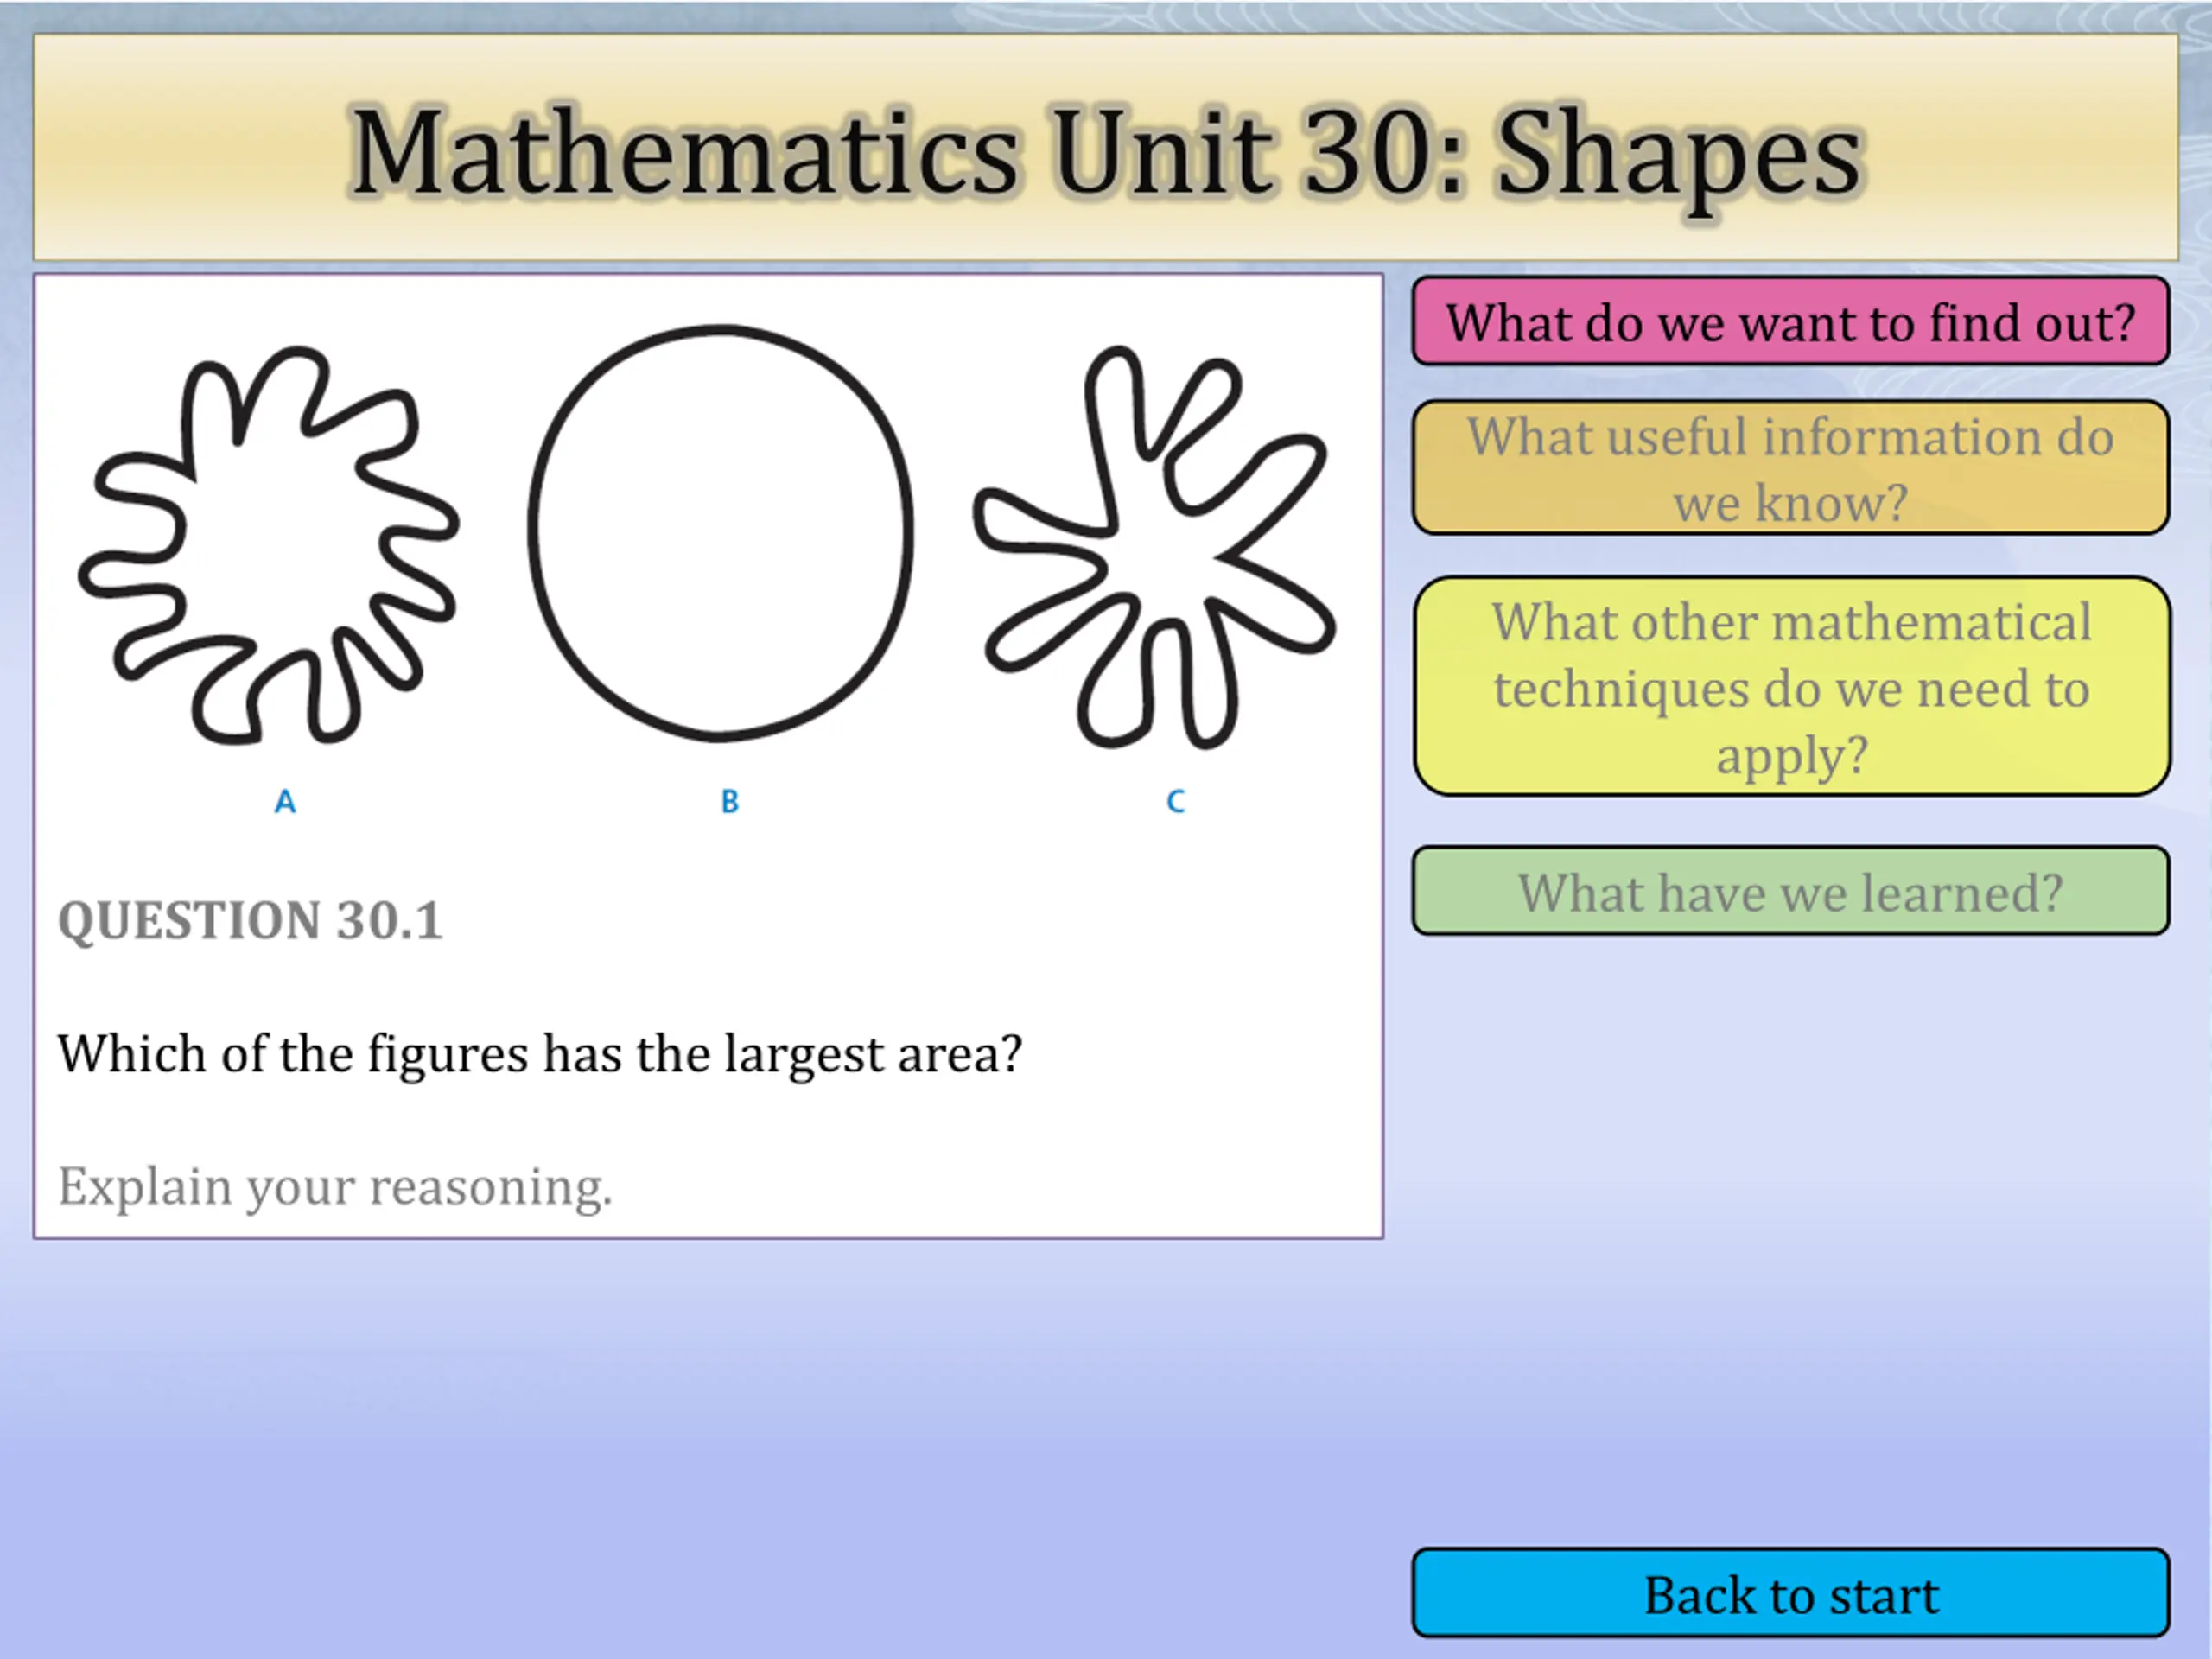Click the blue label 'A'
This screenshot has height=1659, width=2212.
tap(285, 801)
